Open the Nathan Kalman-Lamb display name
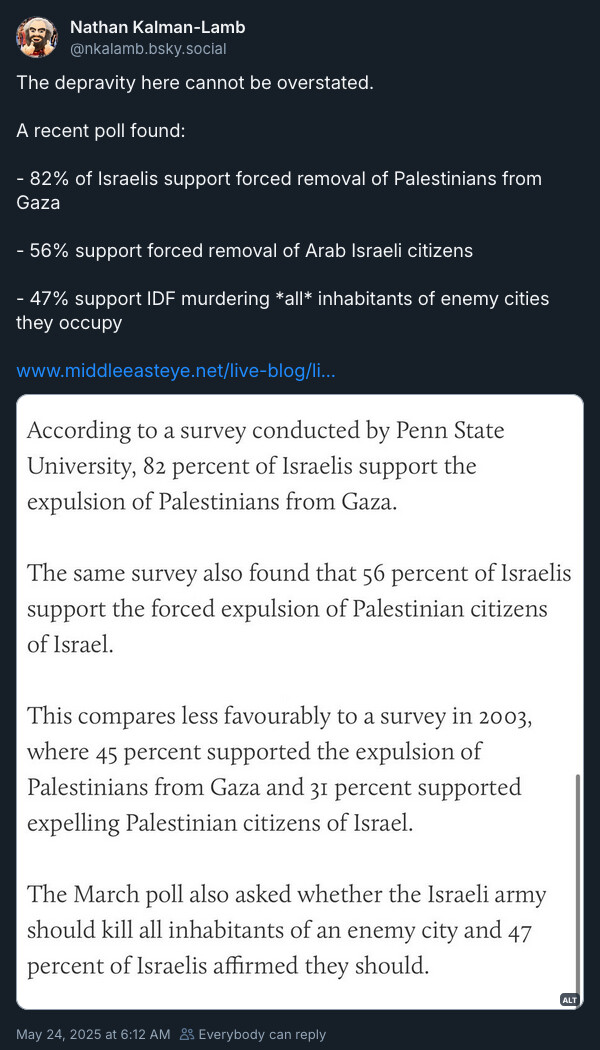The image size is (600, 1050). pos(157,27)
